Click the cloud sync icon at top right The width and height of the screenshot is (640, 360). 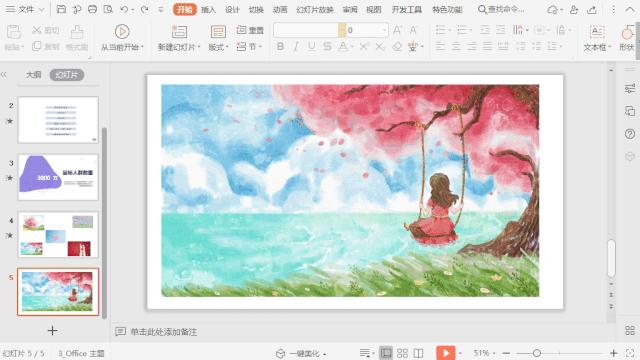(x=552, y=9)
